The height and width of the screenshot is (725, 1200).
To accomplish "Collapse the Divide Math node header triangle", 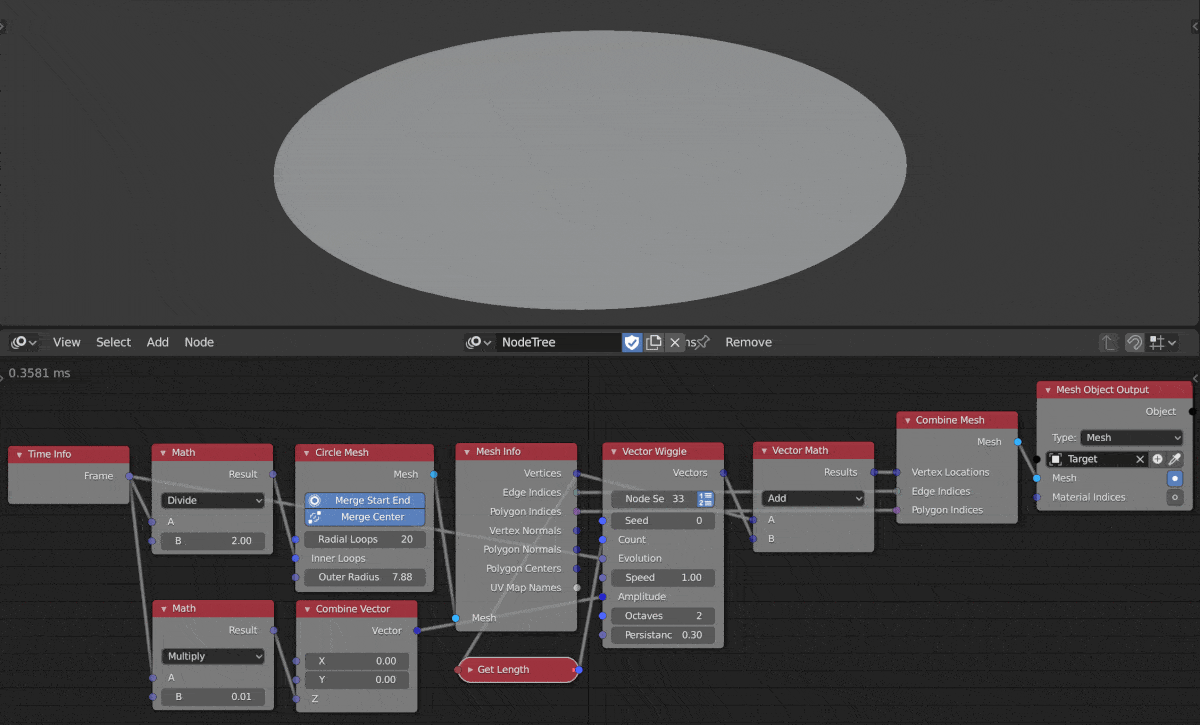I will (x=163, y=452).
